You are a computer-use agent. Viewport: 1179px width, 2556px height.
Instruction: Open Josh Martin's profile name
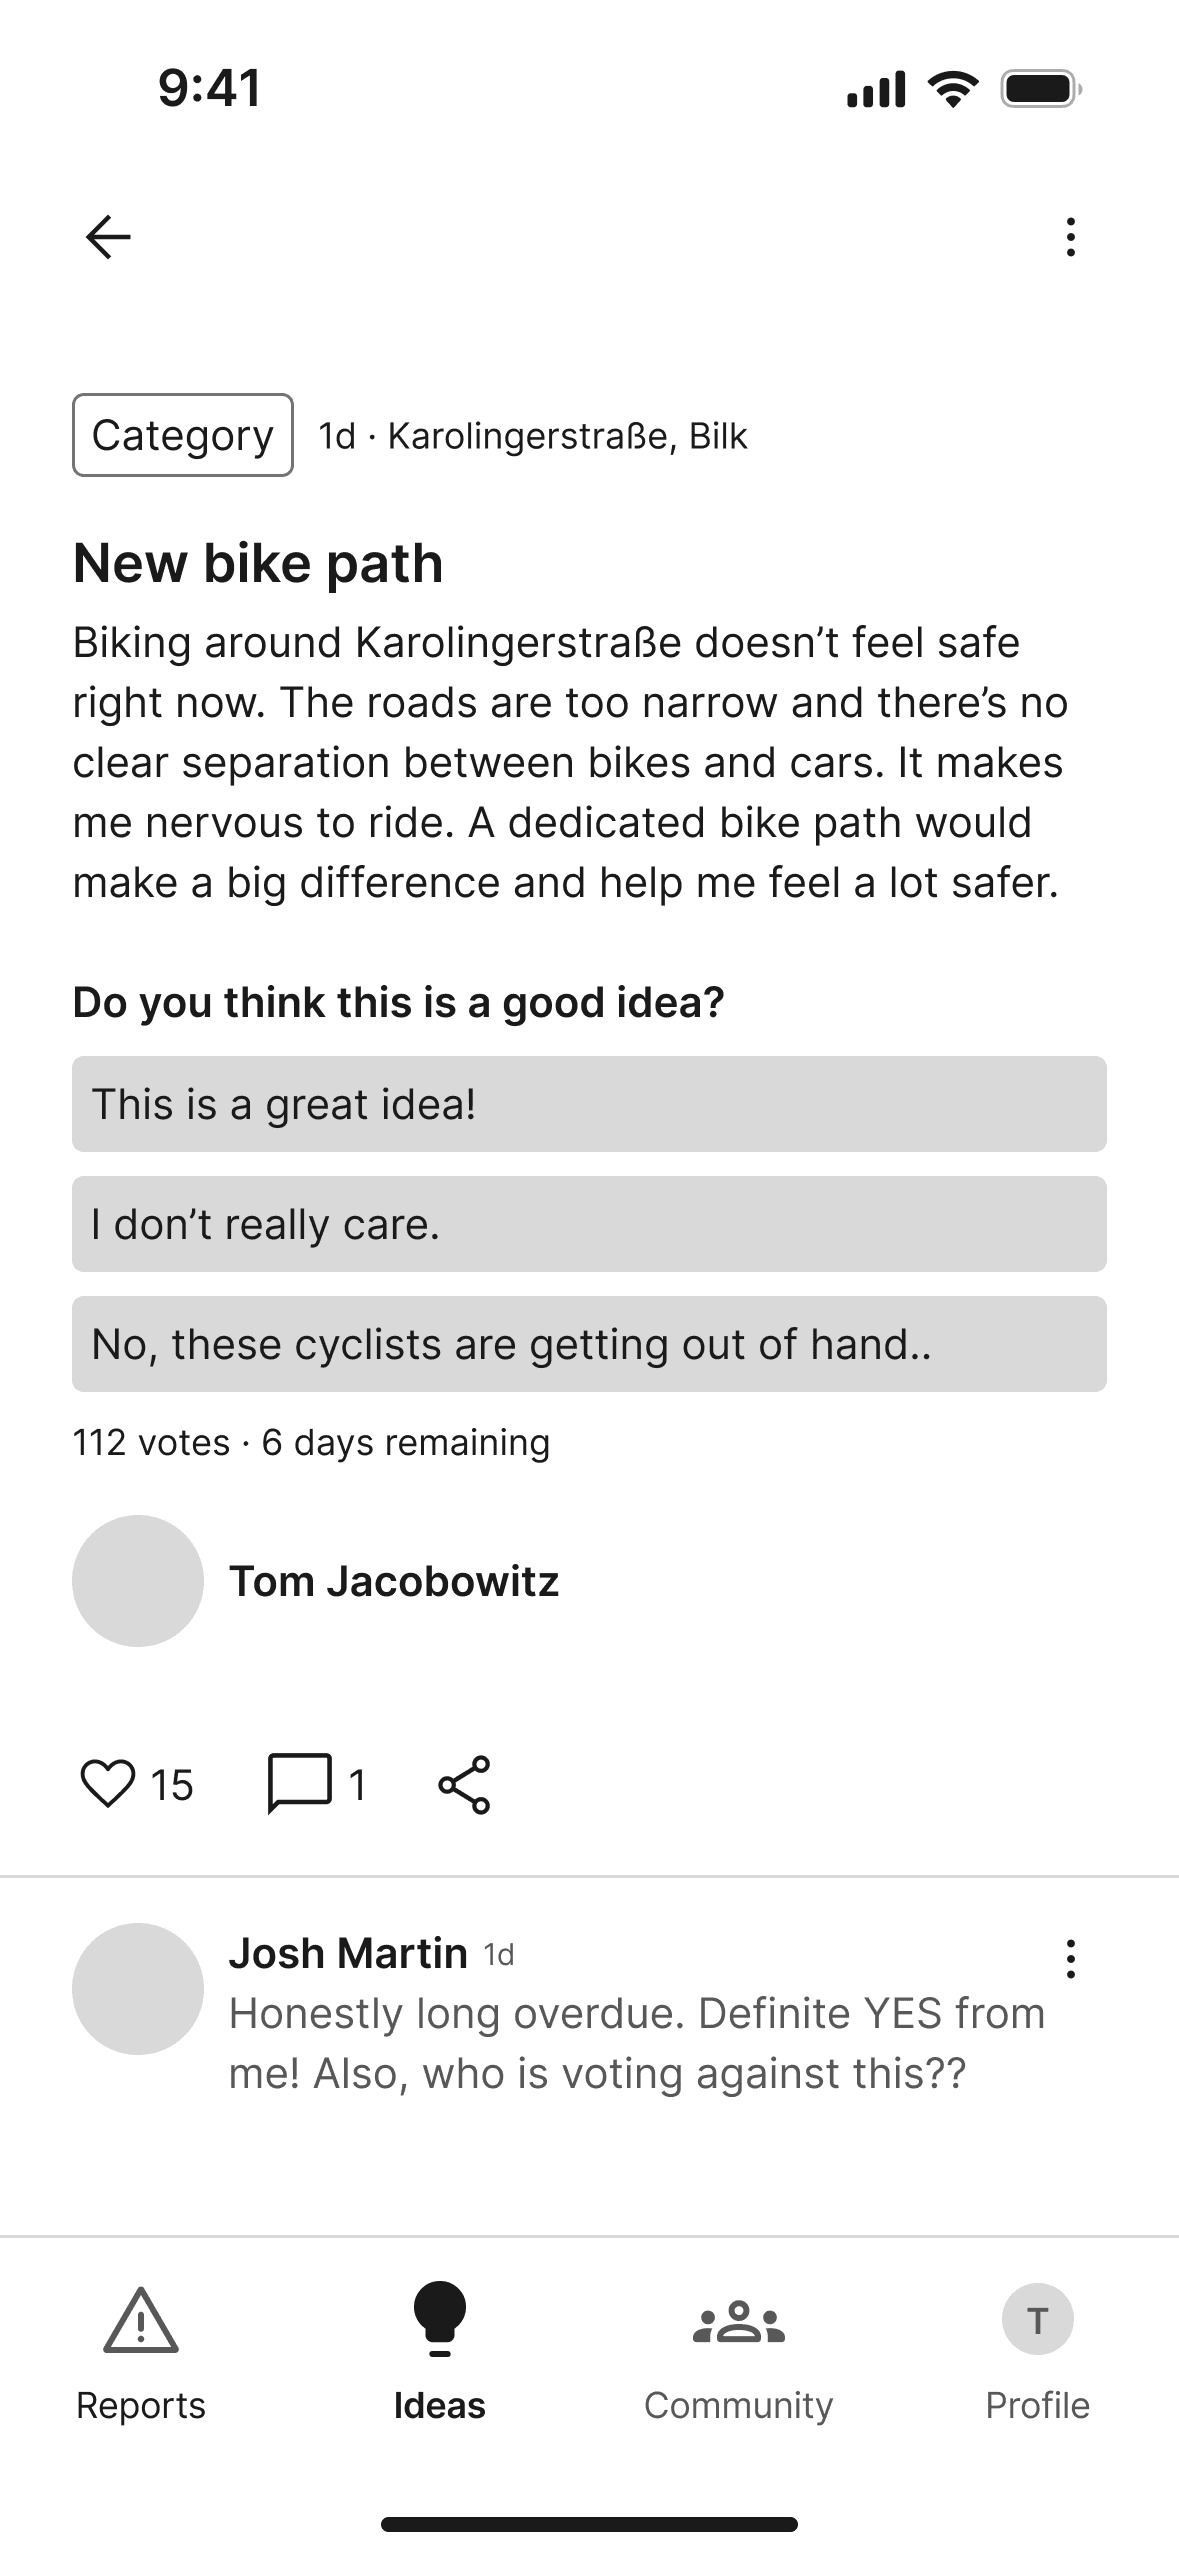pyautogui.click(x=348, y=1953)
